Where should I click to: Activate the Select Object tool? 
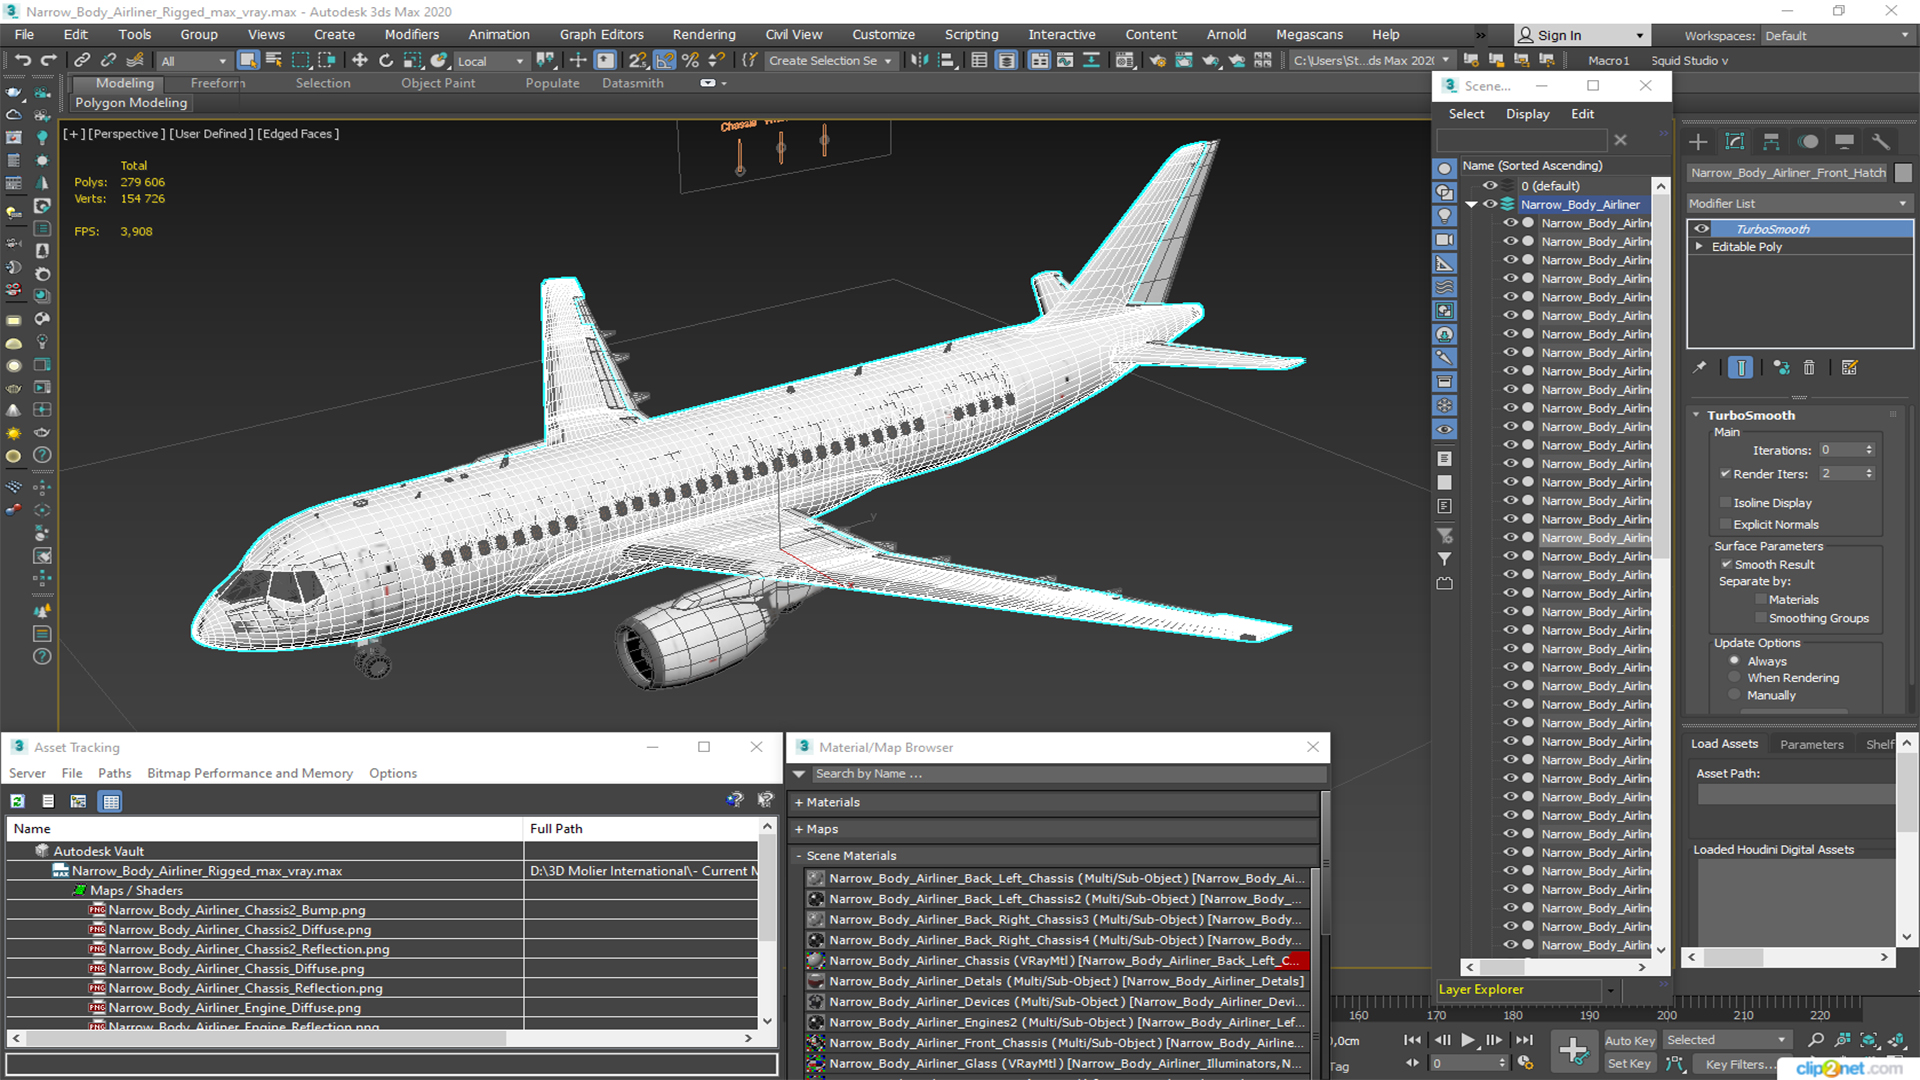[x=248, y=60]
